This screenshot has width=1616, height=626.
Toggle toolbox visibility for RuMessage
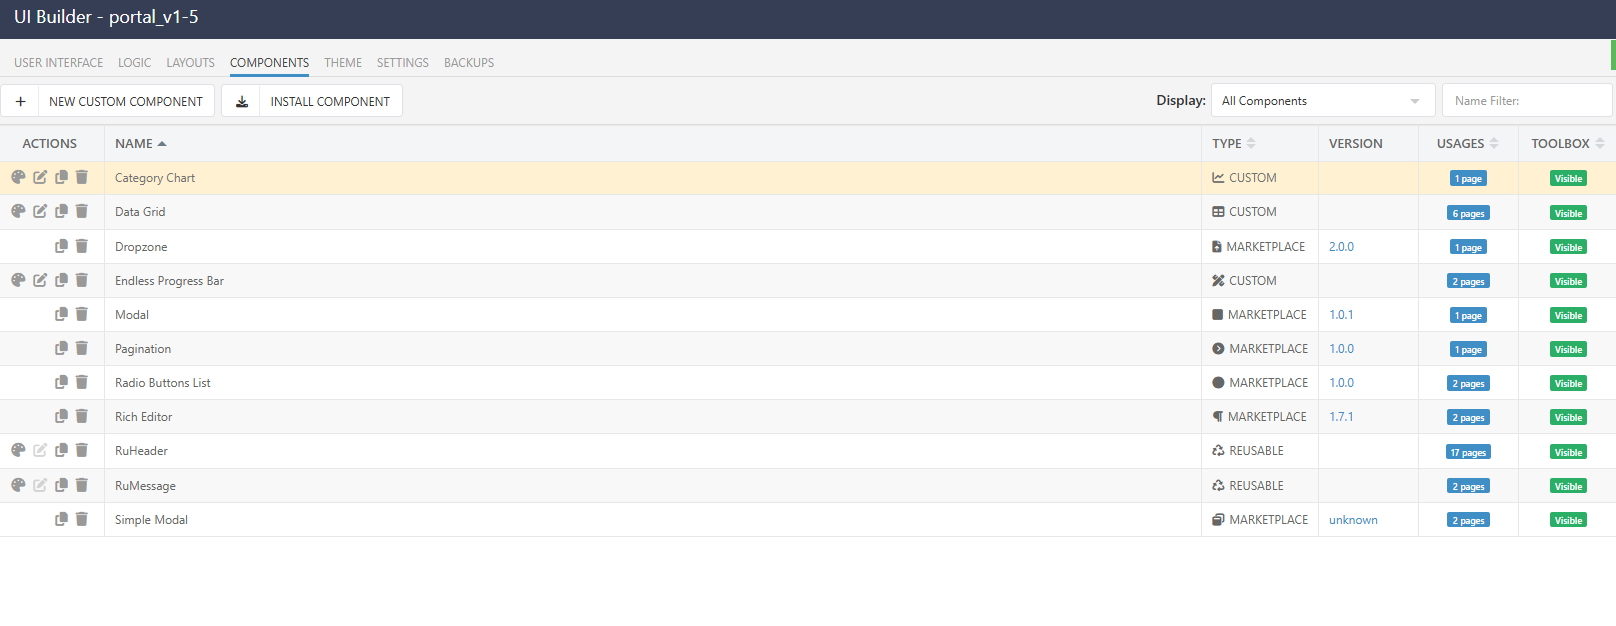1567,486
